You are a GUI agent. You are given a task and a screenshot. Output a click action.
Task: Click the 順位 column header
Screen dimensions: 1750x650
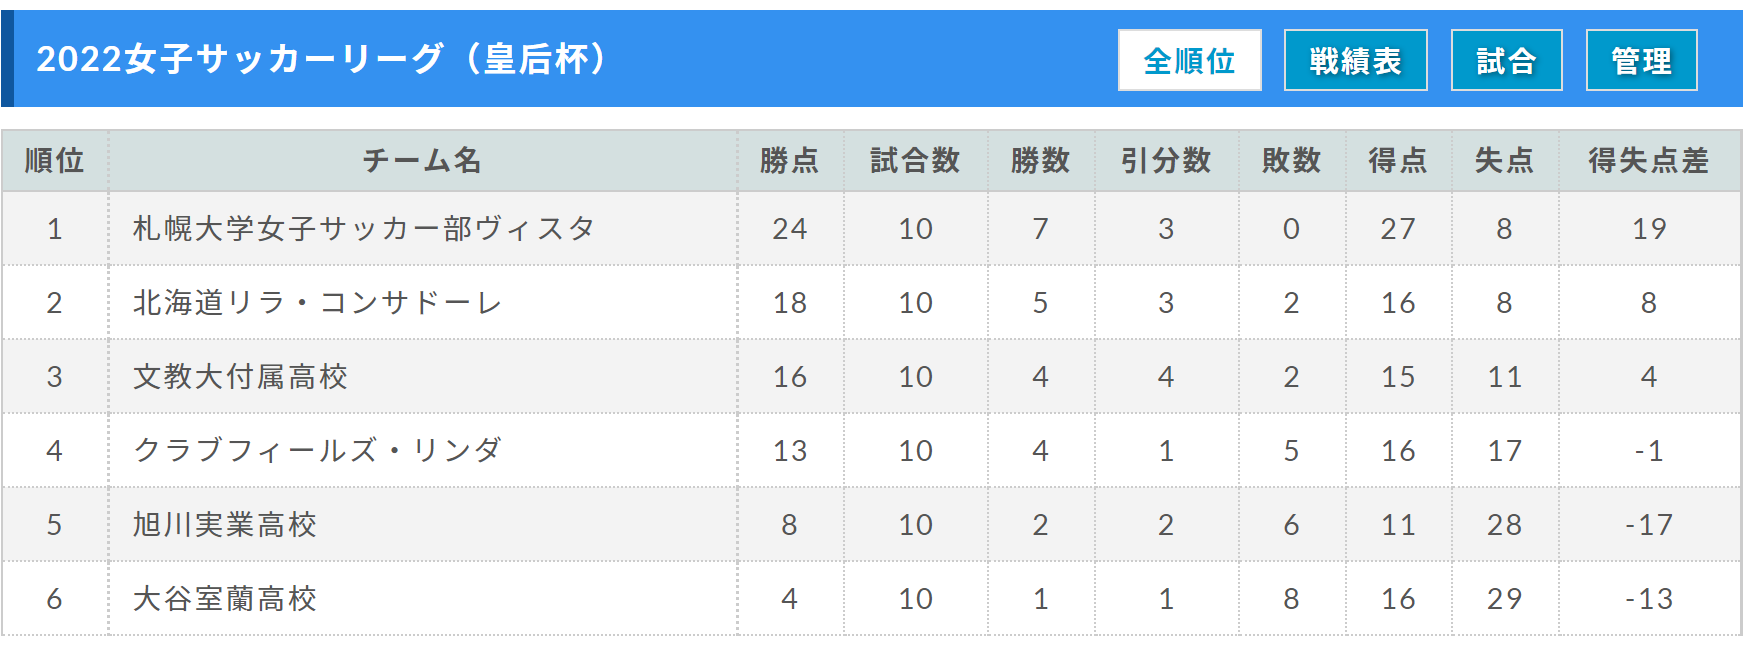coord(54,160)
